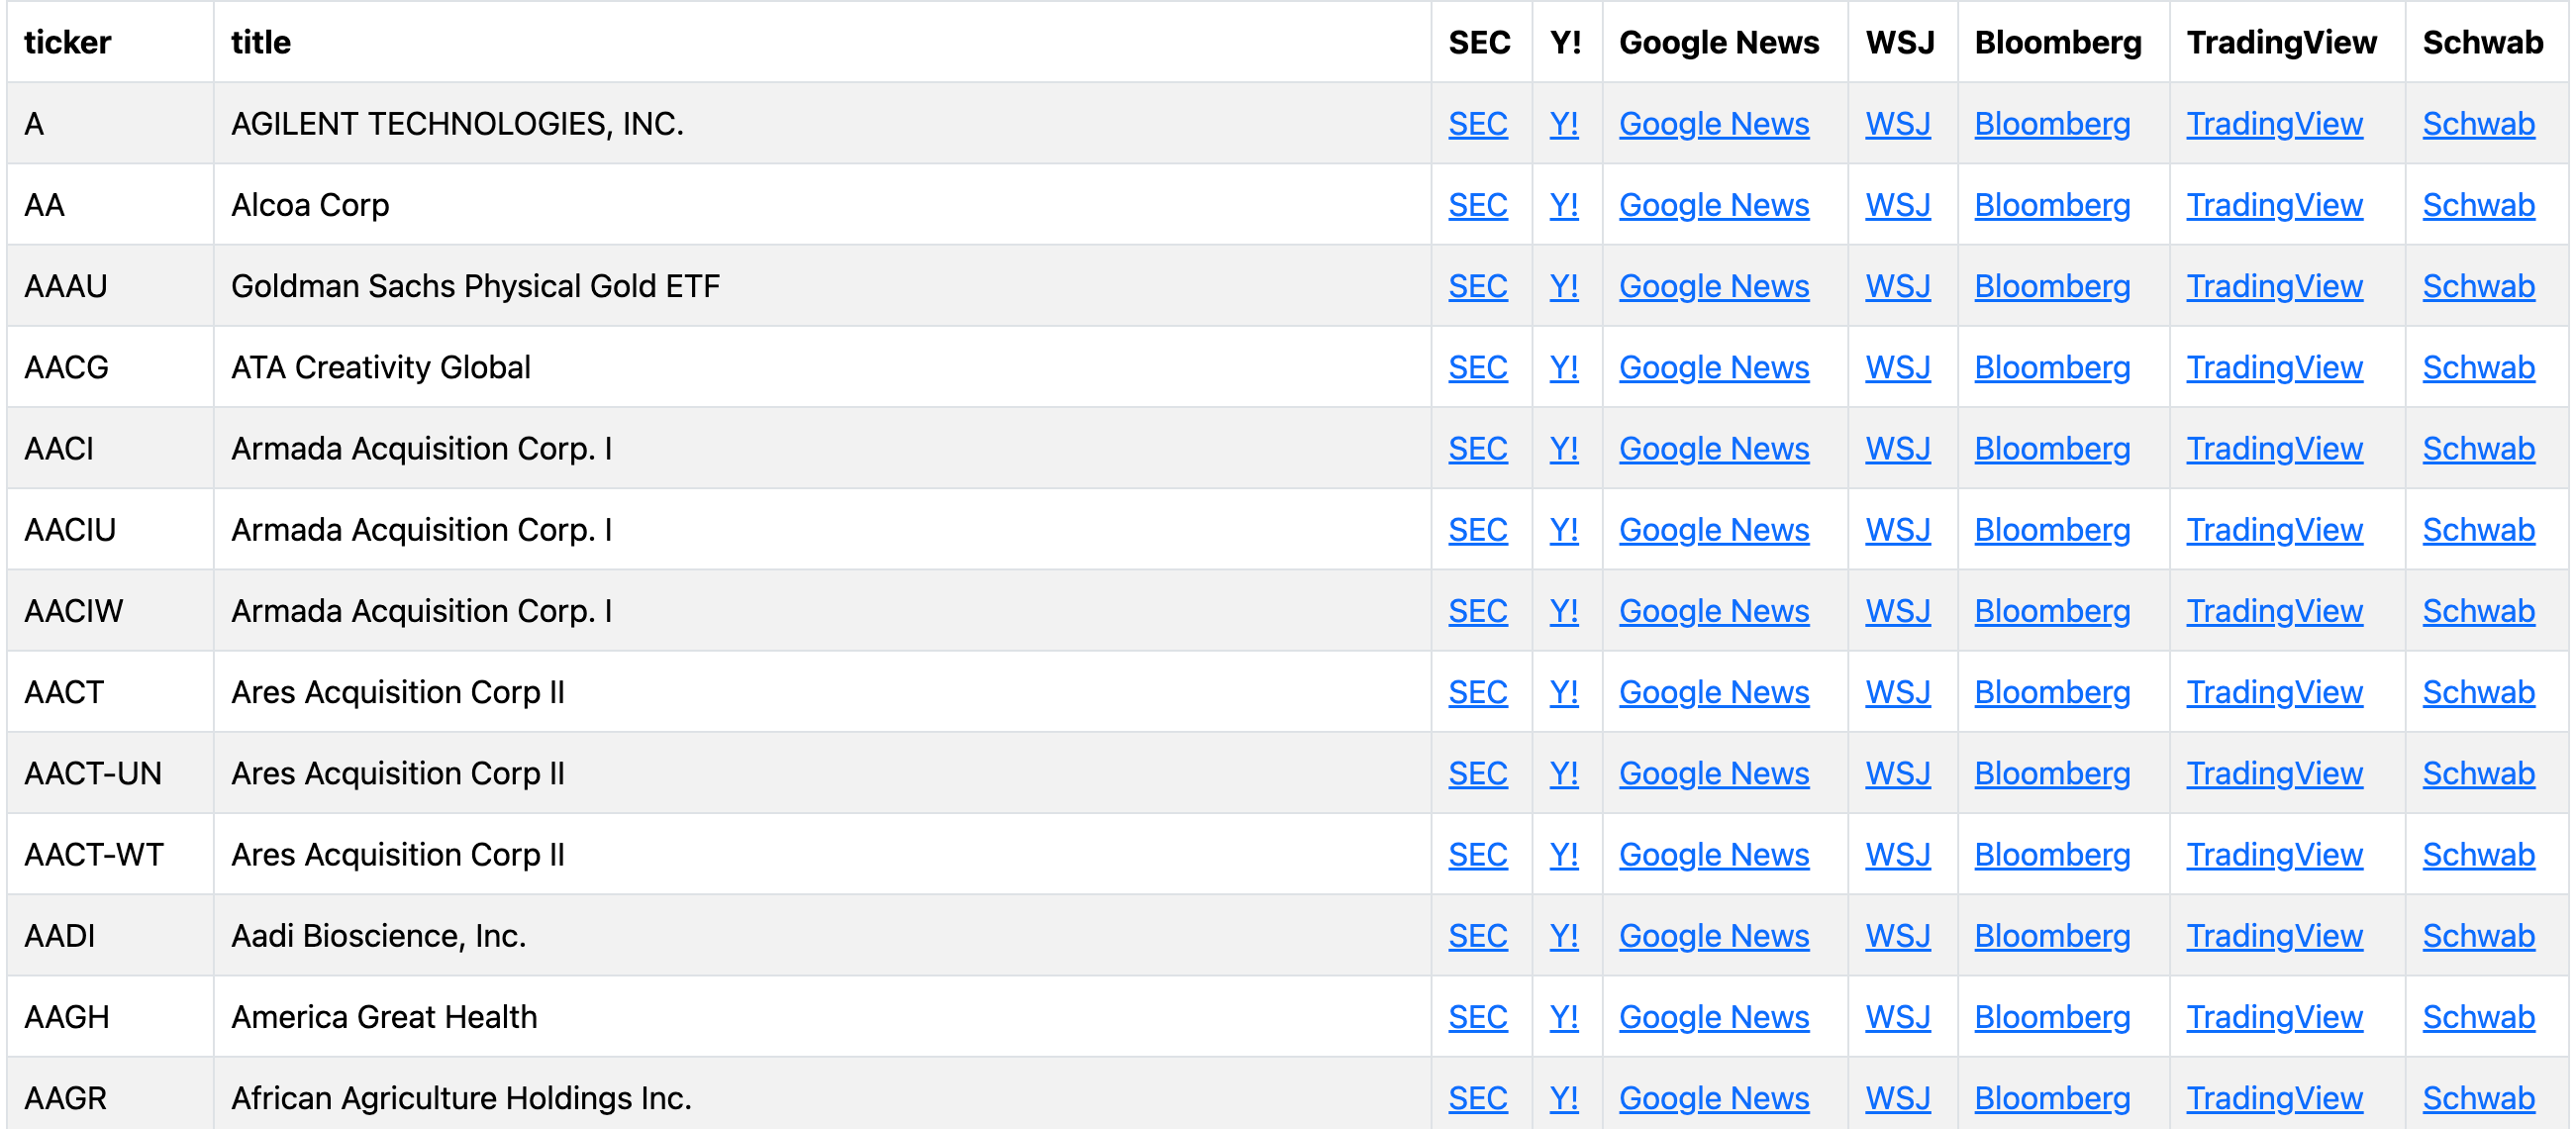Open SEC link for AACT ticker

[1477, 692]
